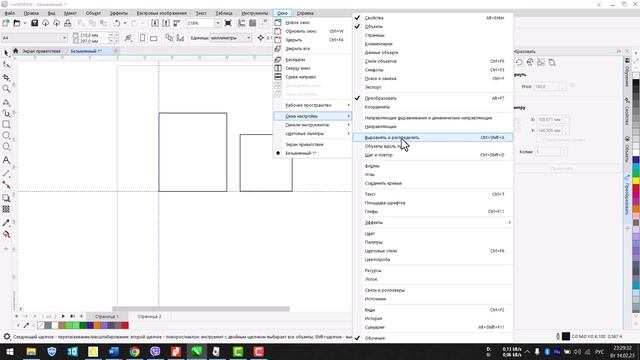The image size is (640, 360).
Task: Expand the Эффекты submenu in dockers list
Action: click(x=433, y=223)
